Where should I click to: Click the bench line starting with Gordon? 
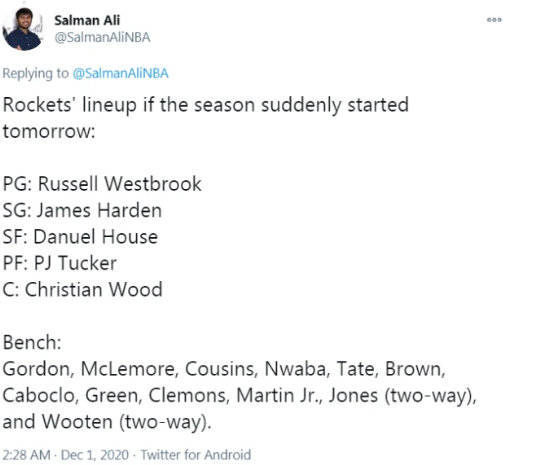coord(224,369)
